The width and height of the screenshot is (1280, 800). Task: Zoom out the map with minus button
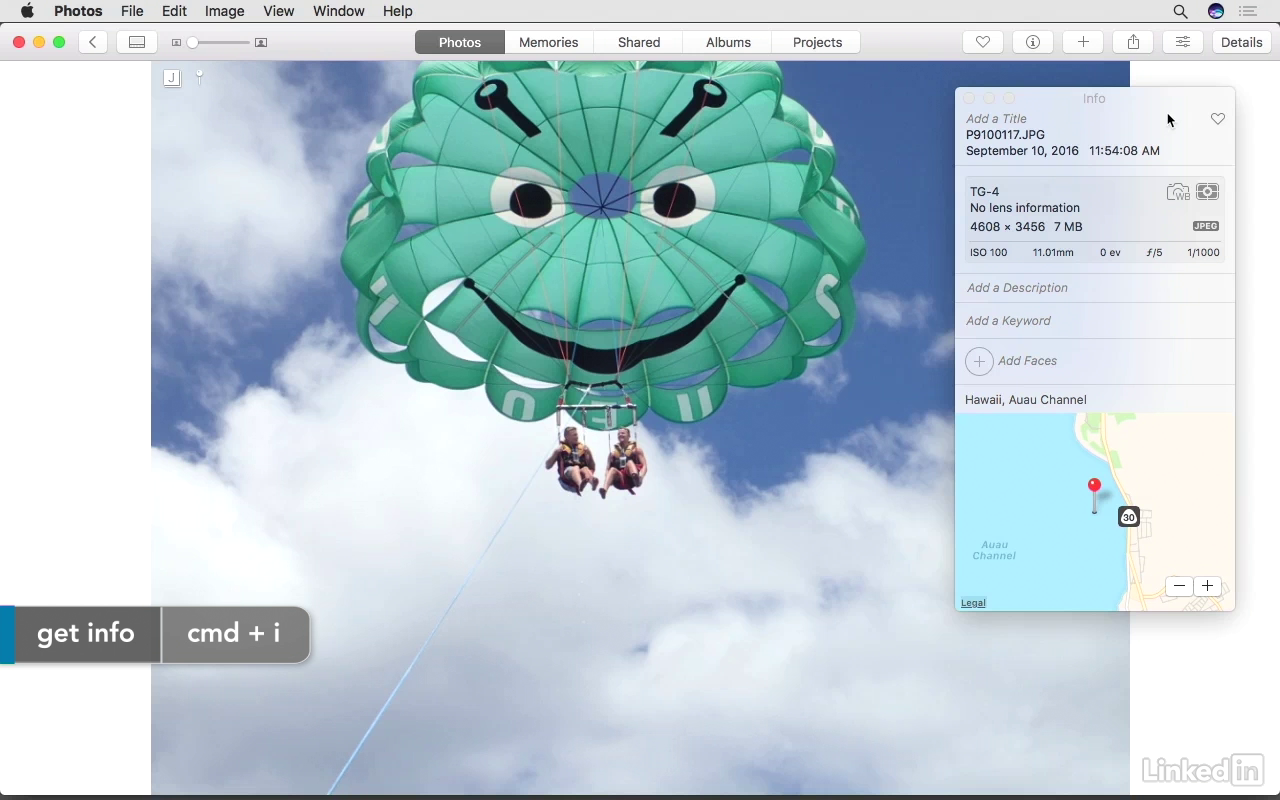tap(1179, 586)
